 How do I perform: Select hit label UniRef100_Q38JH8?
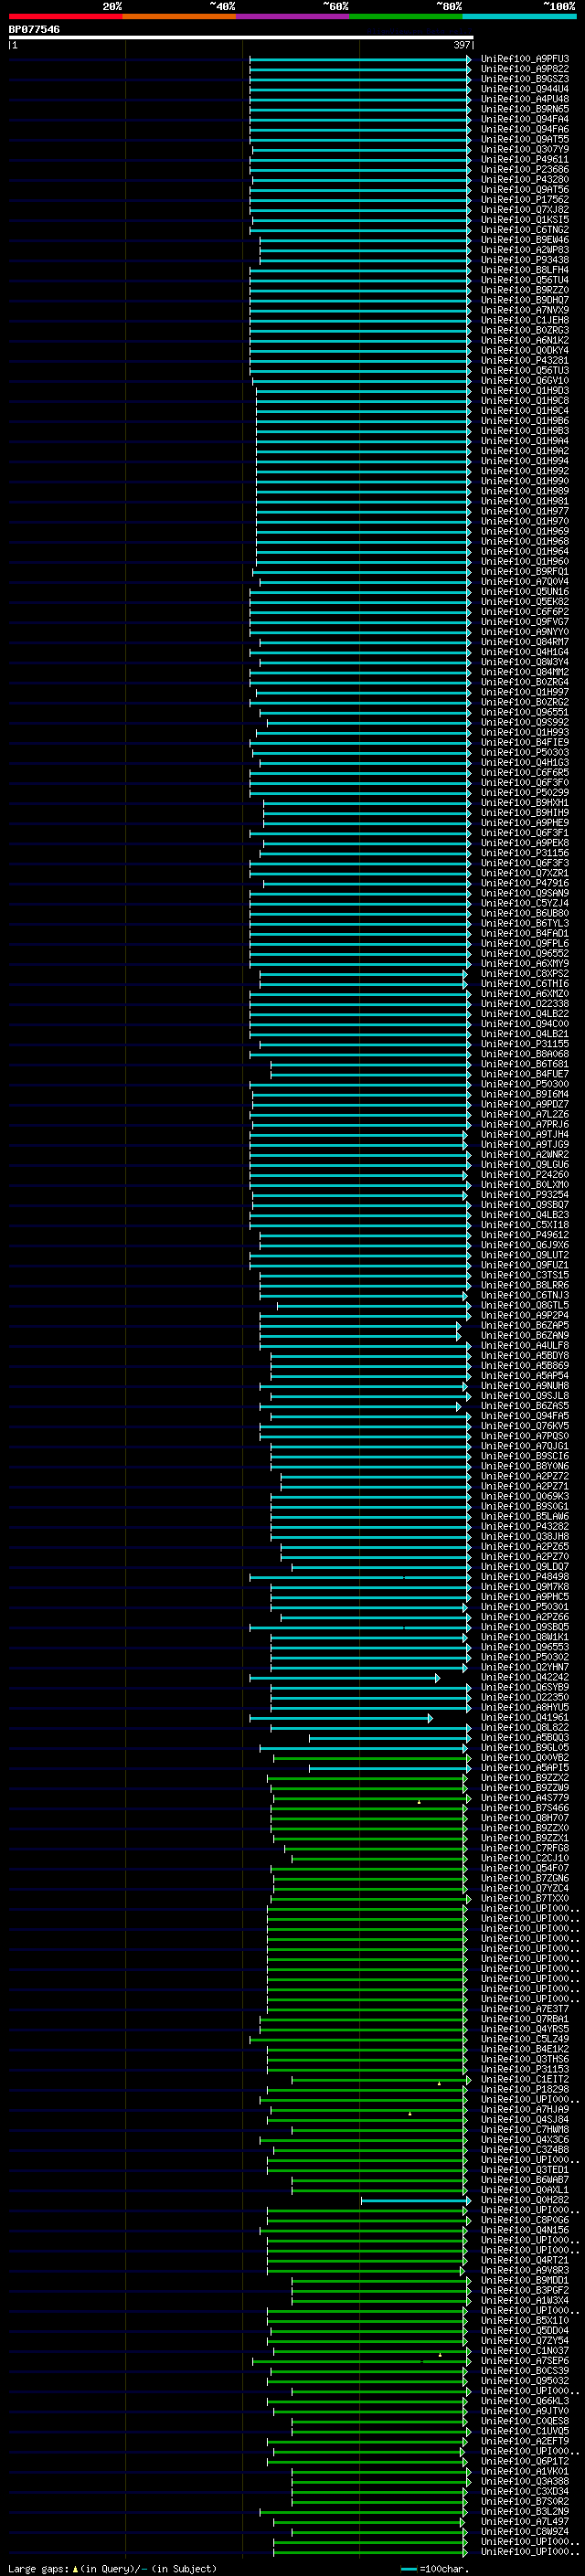[525, 1537]
